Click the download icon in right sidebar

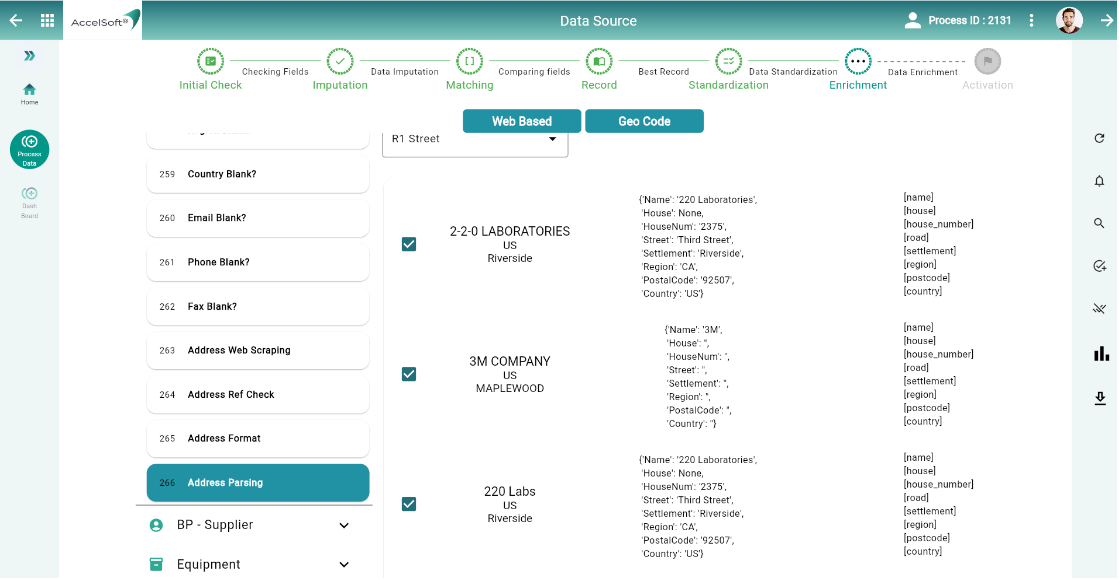tap(1100, 398)
